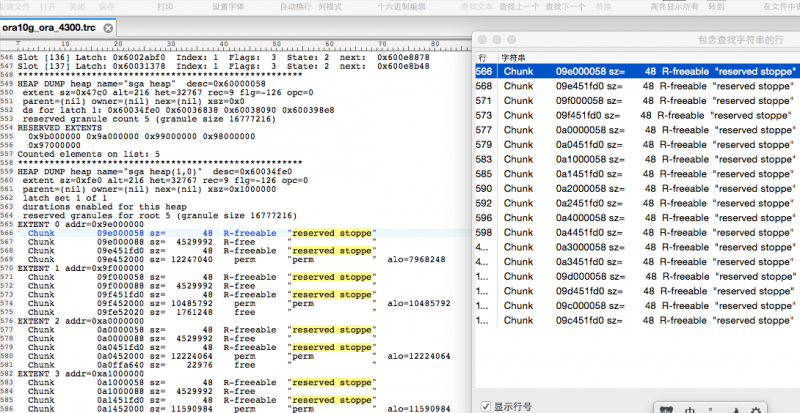Click the 打印 toolbar item
Screen dimensions: 800x413
click(x=165, y=7)
